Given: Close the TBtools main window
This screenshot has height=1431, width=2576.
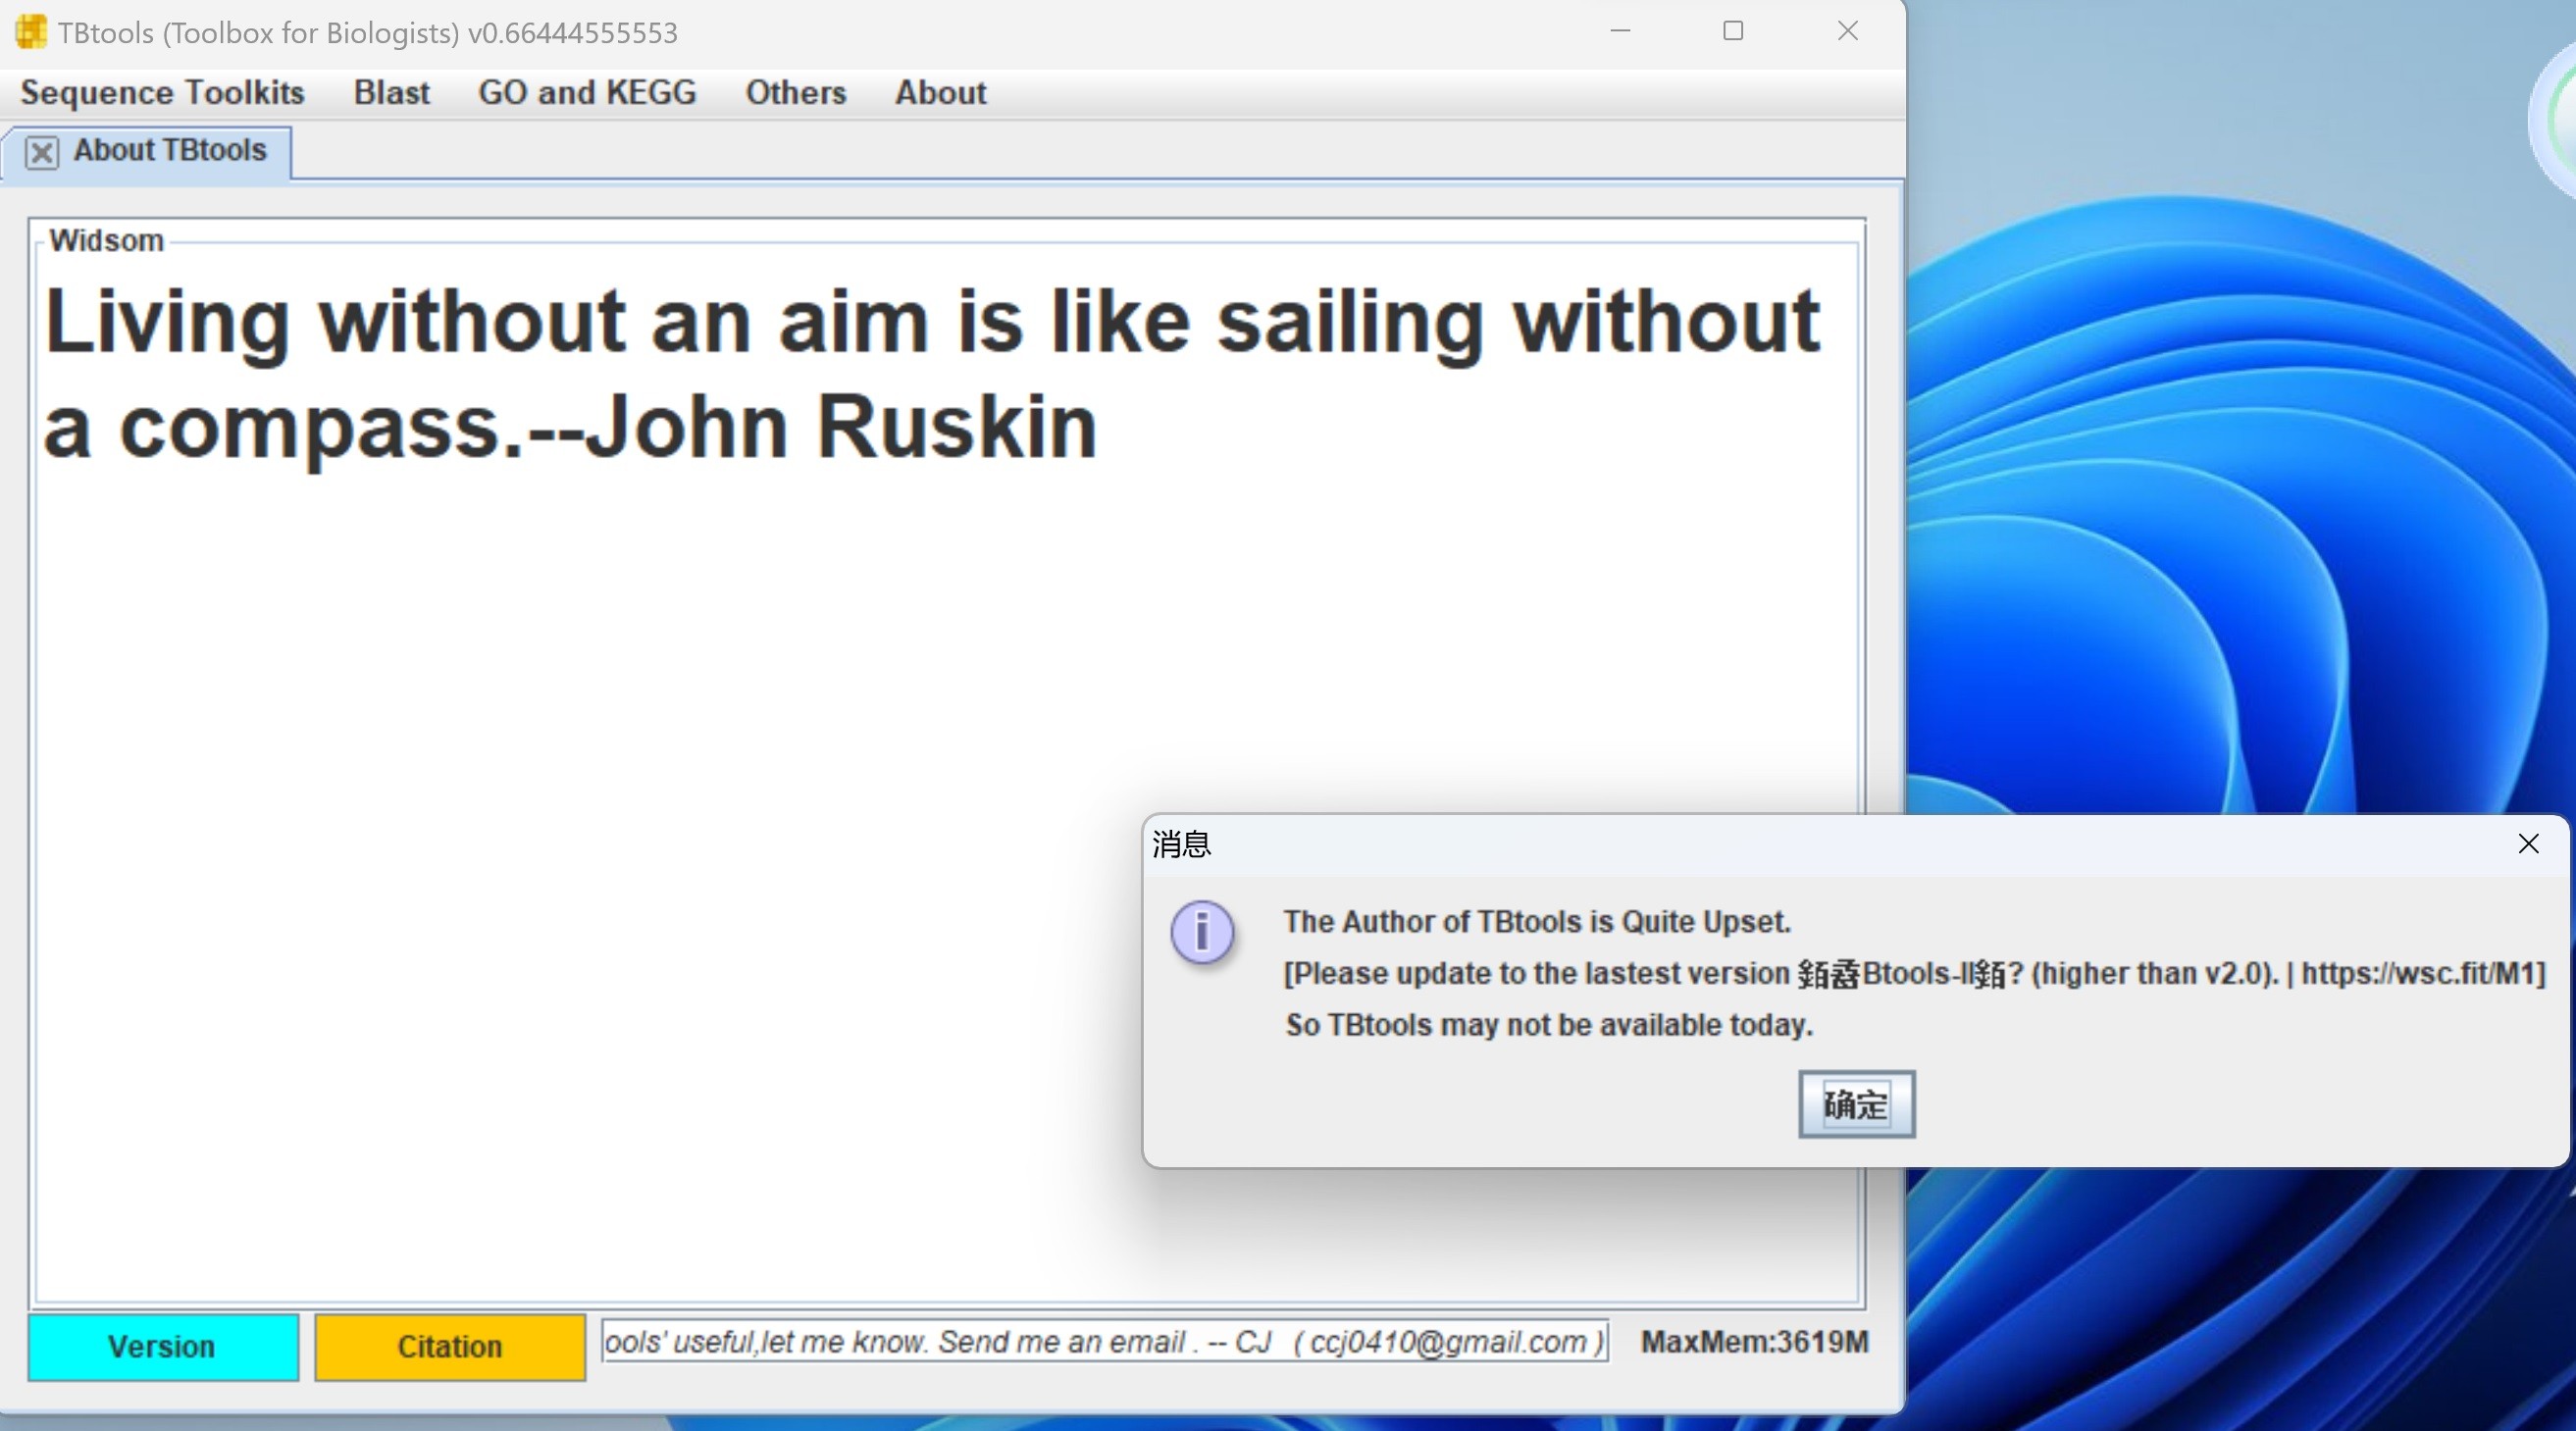Looking at the screenshot, I should coord(1847,31).
